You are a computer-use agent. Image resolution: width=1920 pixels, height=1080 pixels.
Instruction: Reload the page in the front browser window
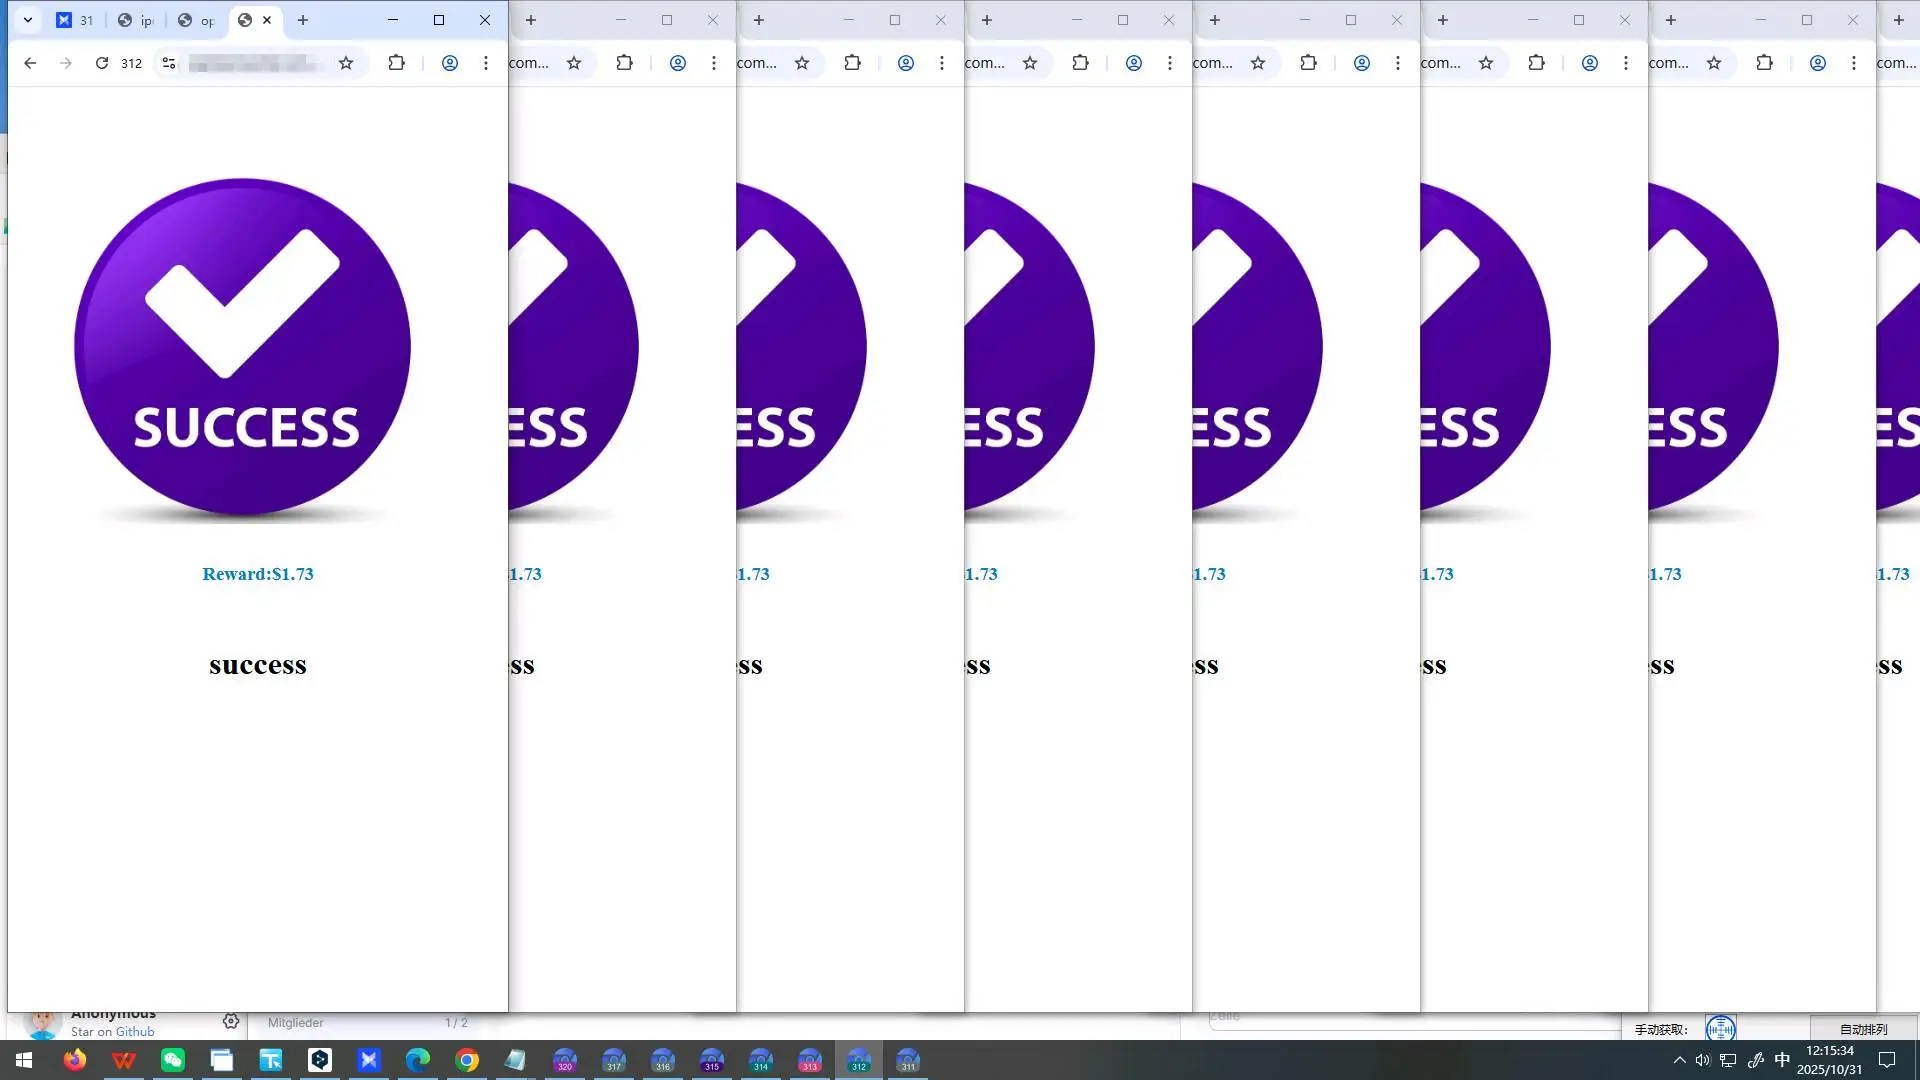click(x=102, y=63)
